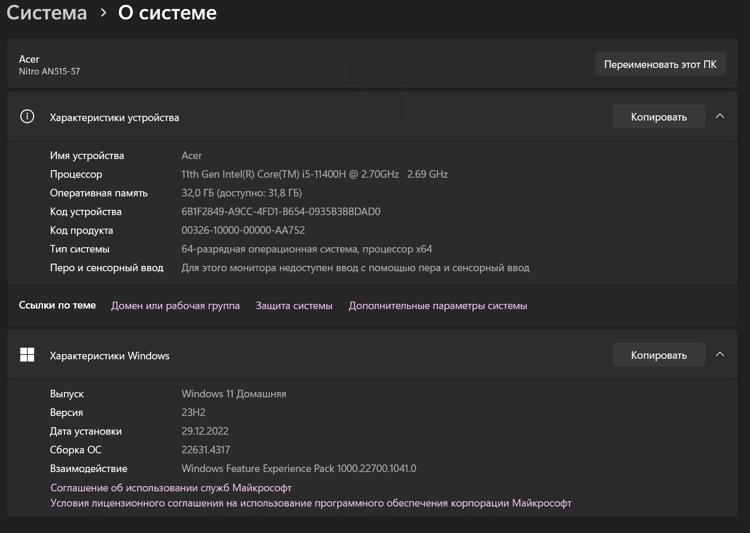Go back to Система in breadcrumb
The image size is (750, 533).
click(47, 13)
